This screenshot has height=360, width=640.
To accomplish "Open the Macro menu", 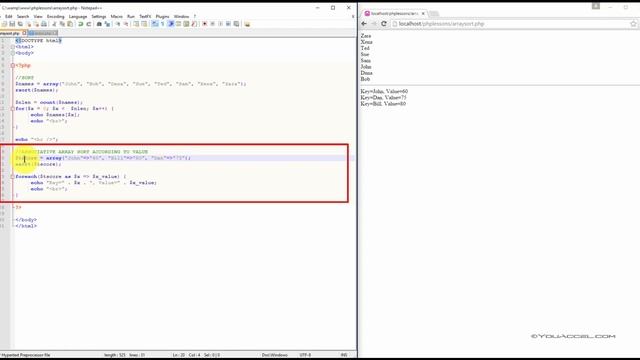I will click(116, 16).
